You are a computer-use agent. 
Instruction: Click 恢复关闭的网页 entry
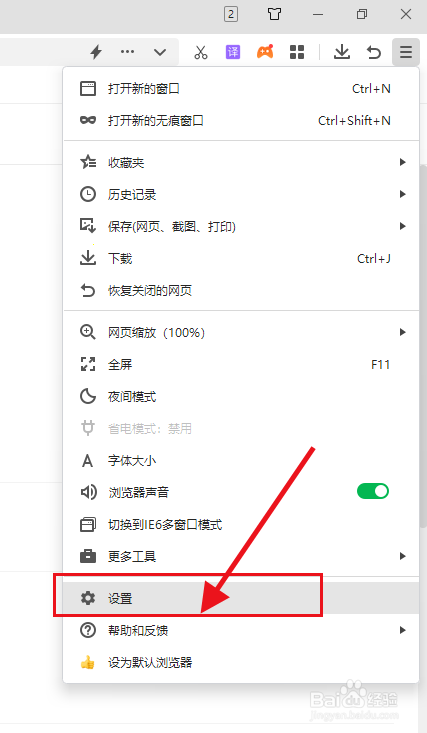241,291
